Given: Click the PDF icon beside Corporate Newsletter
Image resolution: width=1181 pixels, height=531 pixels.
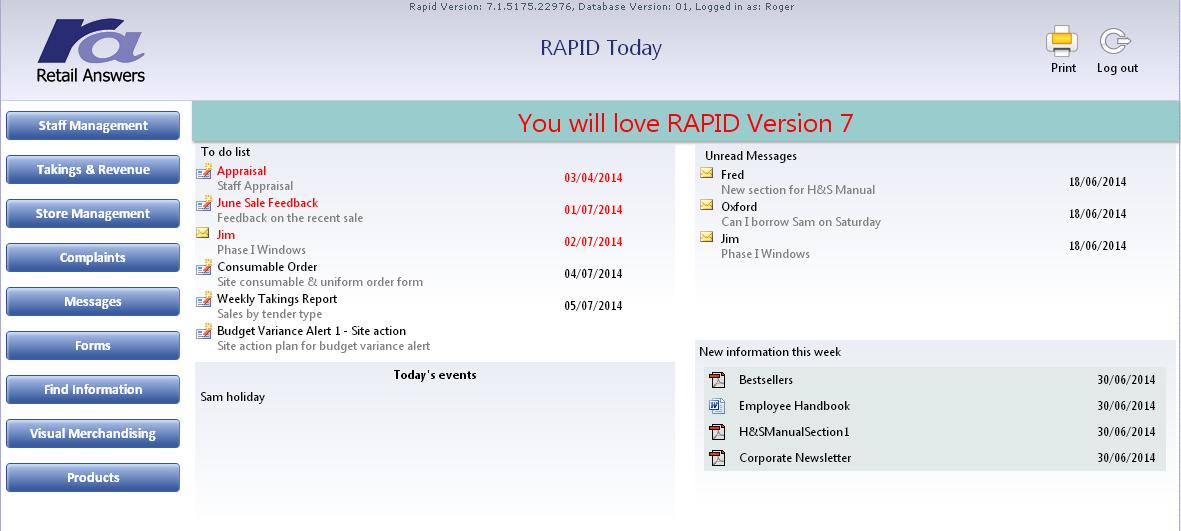Looking at the screenshot, I should click(717, 458).
